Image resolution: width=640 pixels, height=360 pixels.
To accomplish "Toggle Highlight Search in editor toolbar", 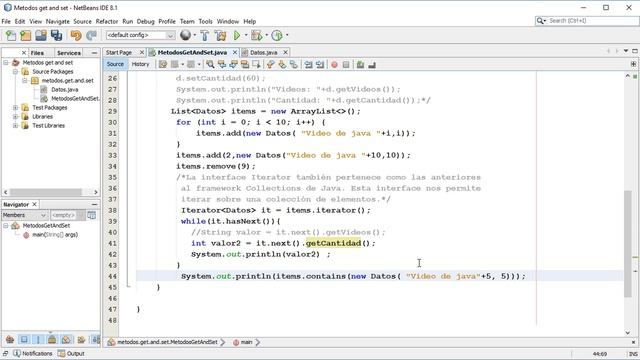I will (x=245, y=64).
